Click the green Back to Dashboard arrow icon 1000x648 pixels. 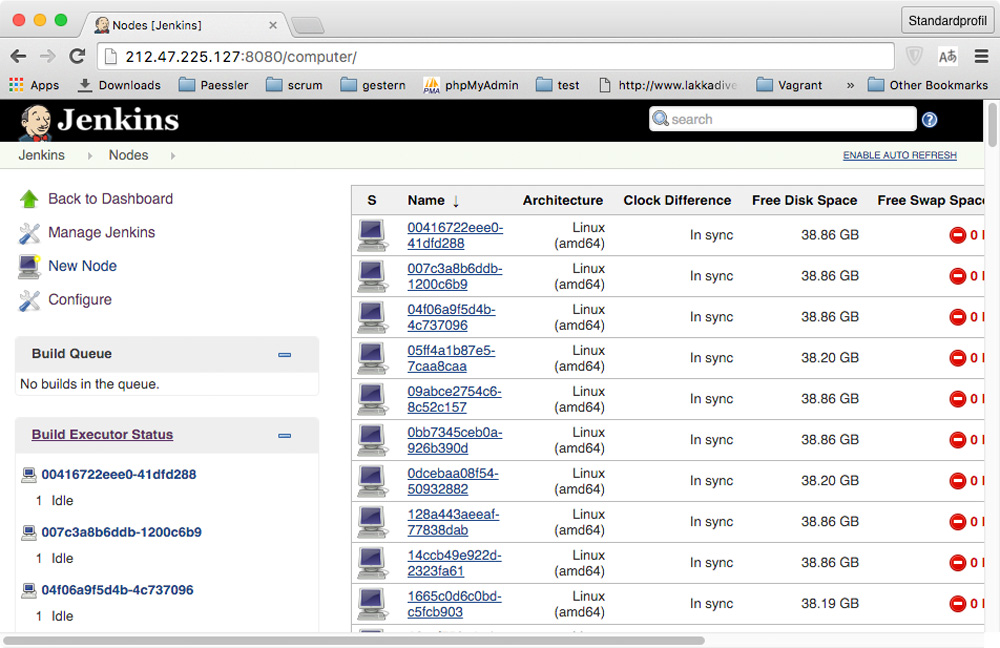[x=29, y=199]
